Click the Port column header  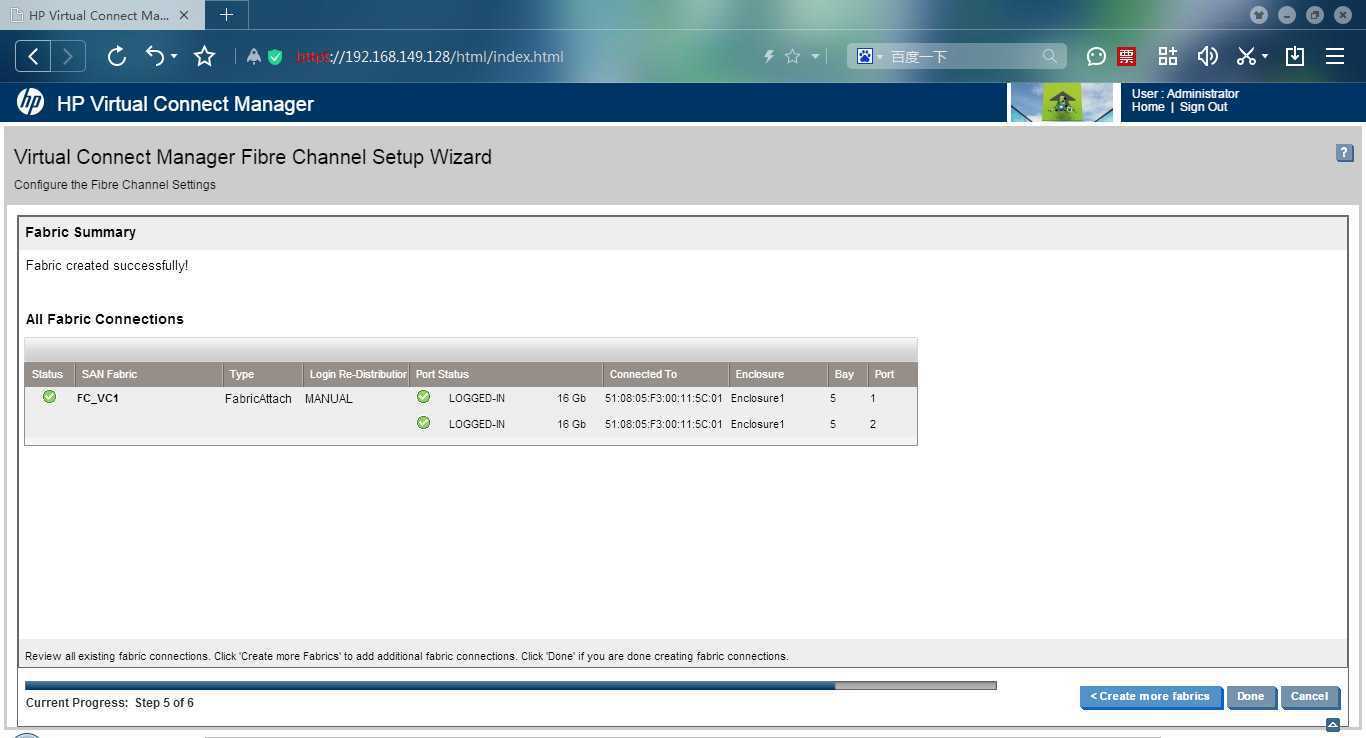click(892, 374)
